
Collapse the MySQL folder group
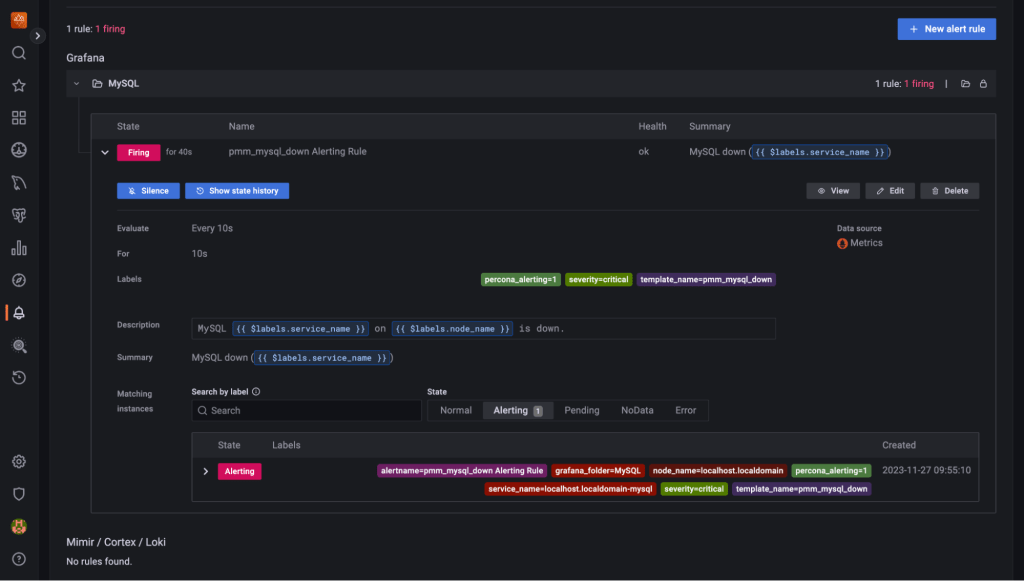pyautogui.click(x=77, y=84)
